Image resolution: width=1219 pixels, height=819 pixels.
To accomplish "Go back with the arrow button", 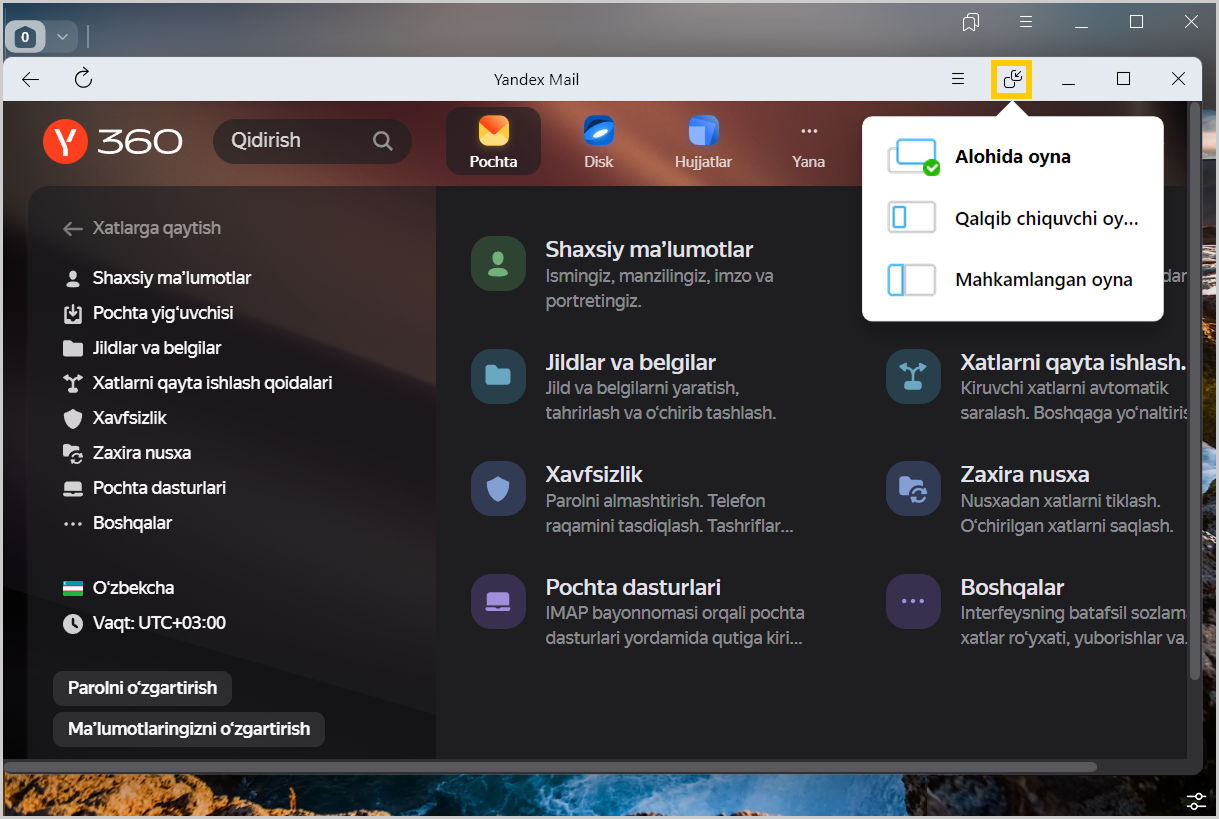I will [31, 79].
